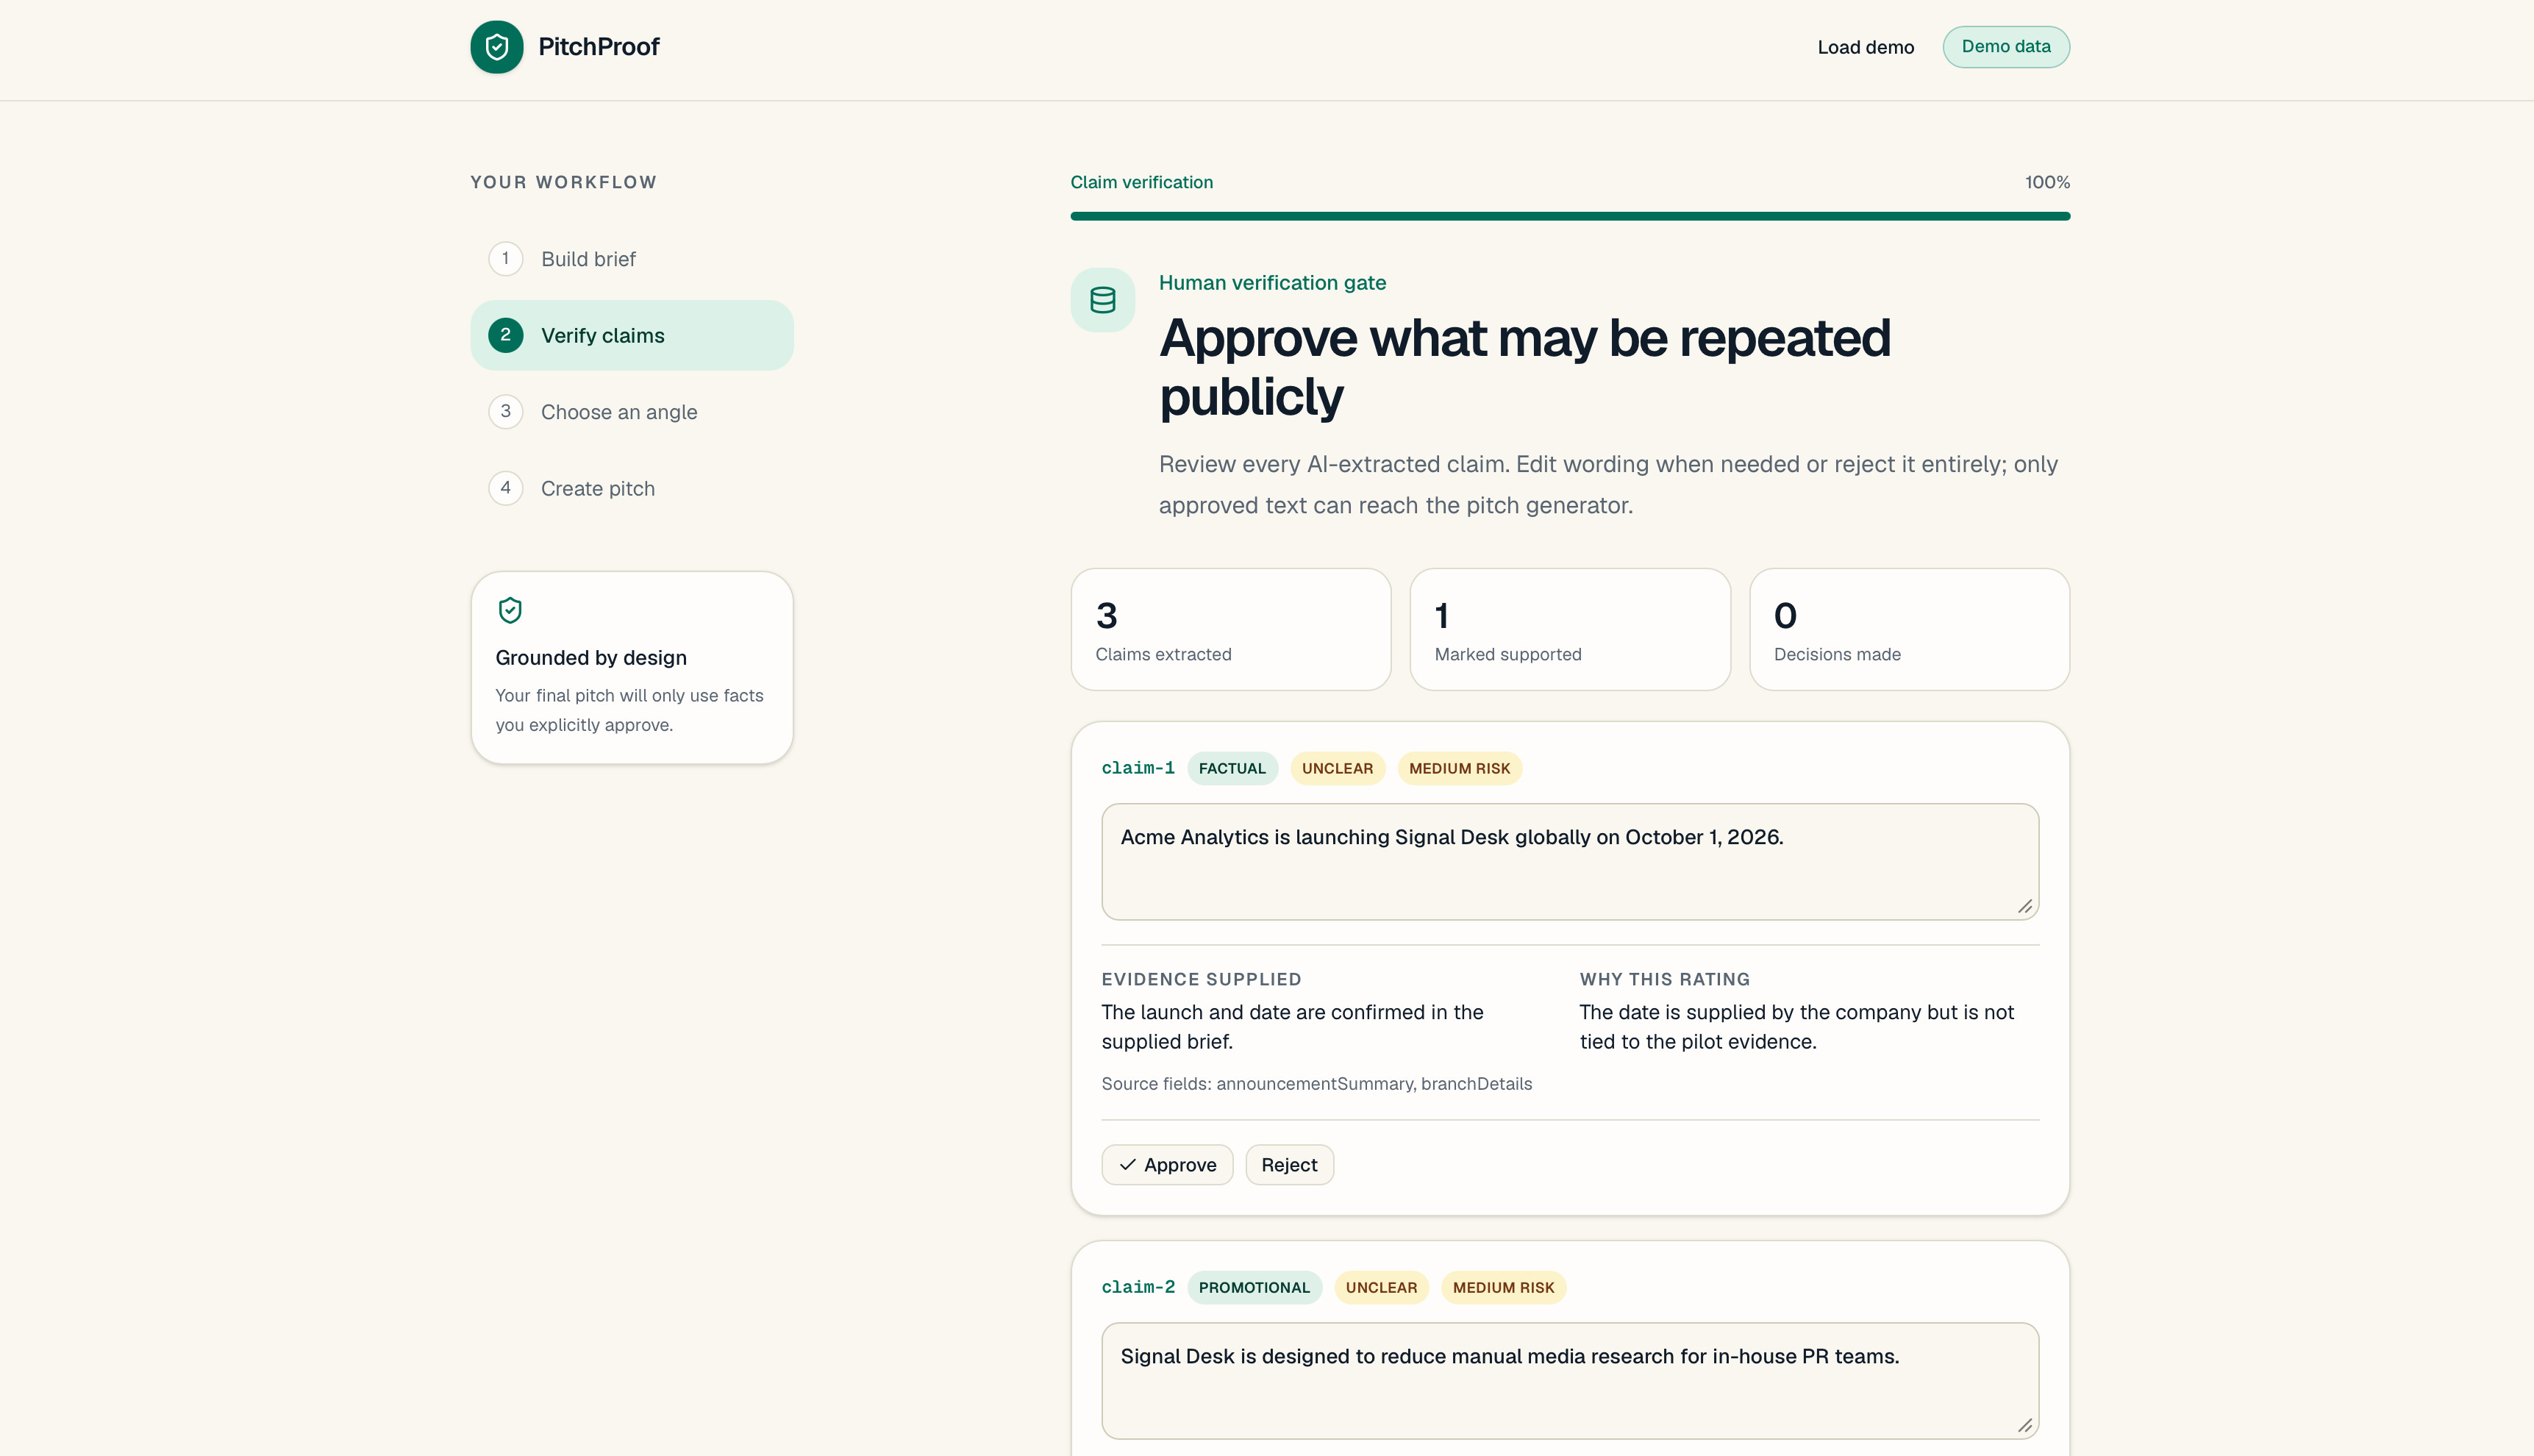Screen dimensions: 2534x1456
Task: Click the Human verification gate label
Action: tap(1272, 283)
